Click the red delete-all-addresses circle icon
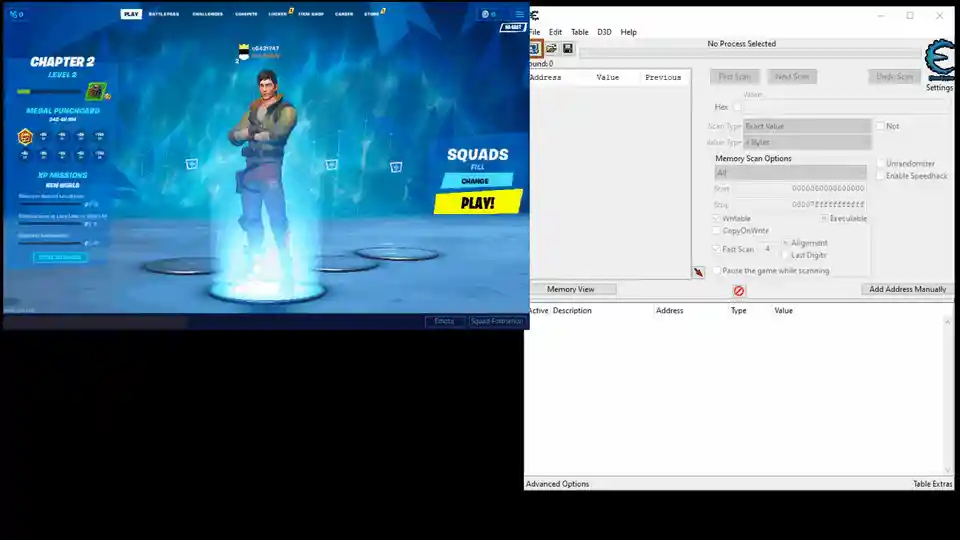Viewport: 960px width, 540px height. point(739,291)
